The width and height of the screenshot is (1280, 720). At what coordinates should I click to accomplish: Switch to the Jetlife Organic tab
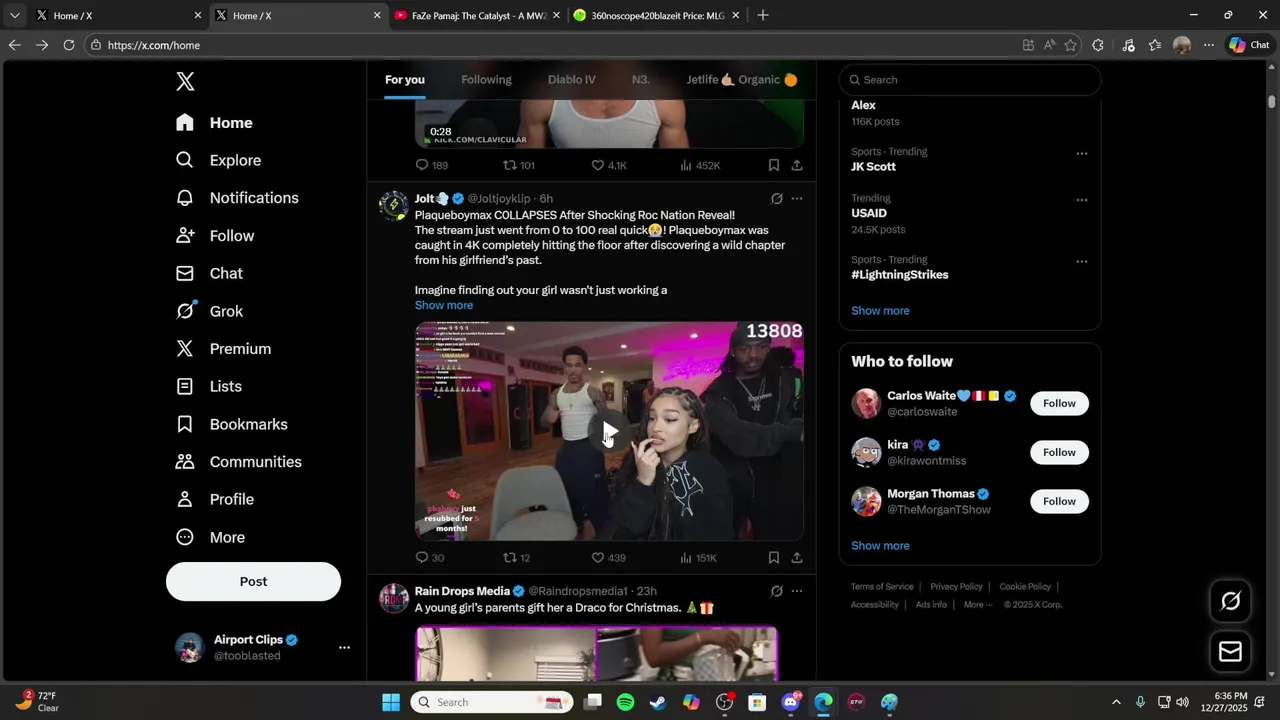pyautogui.click(x=742, y=80)
